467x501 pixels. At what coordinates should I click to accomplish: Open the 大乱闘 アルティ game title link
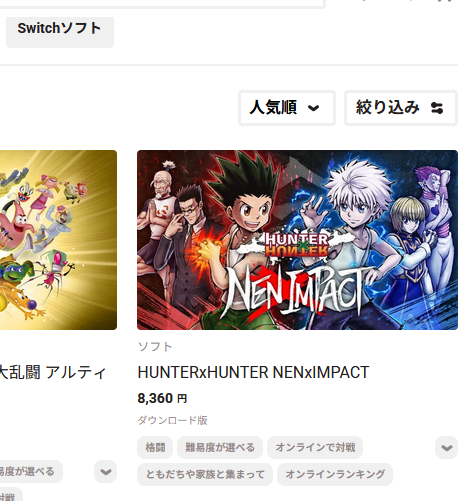pyautogui.click(x=53, y=372)
